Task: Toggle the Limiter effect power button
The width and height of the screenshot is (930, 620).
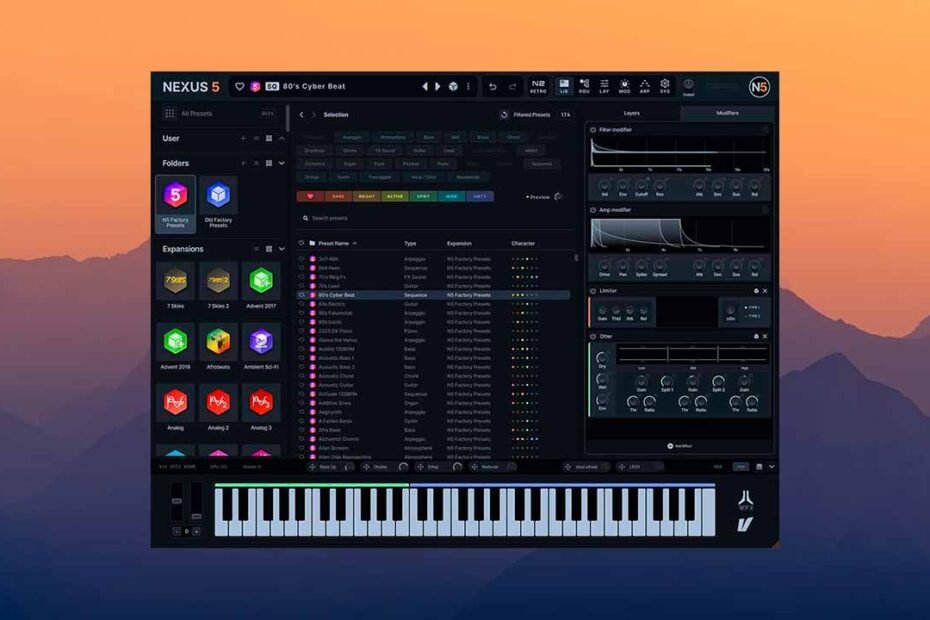Action: pyautogui.click(x=593, y=291)
